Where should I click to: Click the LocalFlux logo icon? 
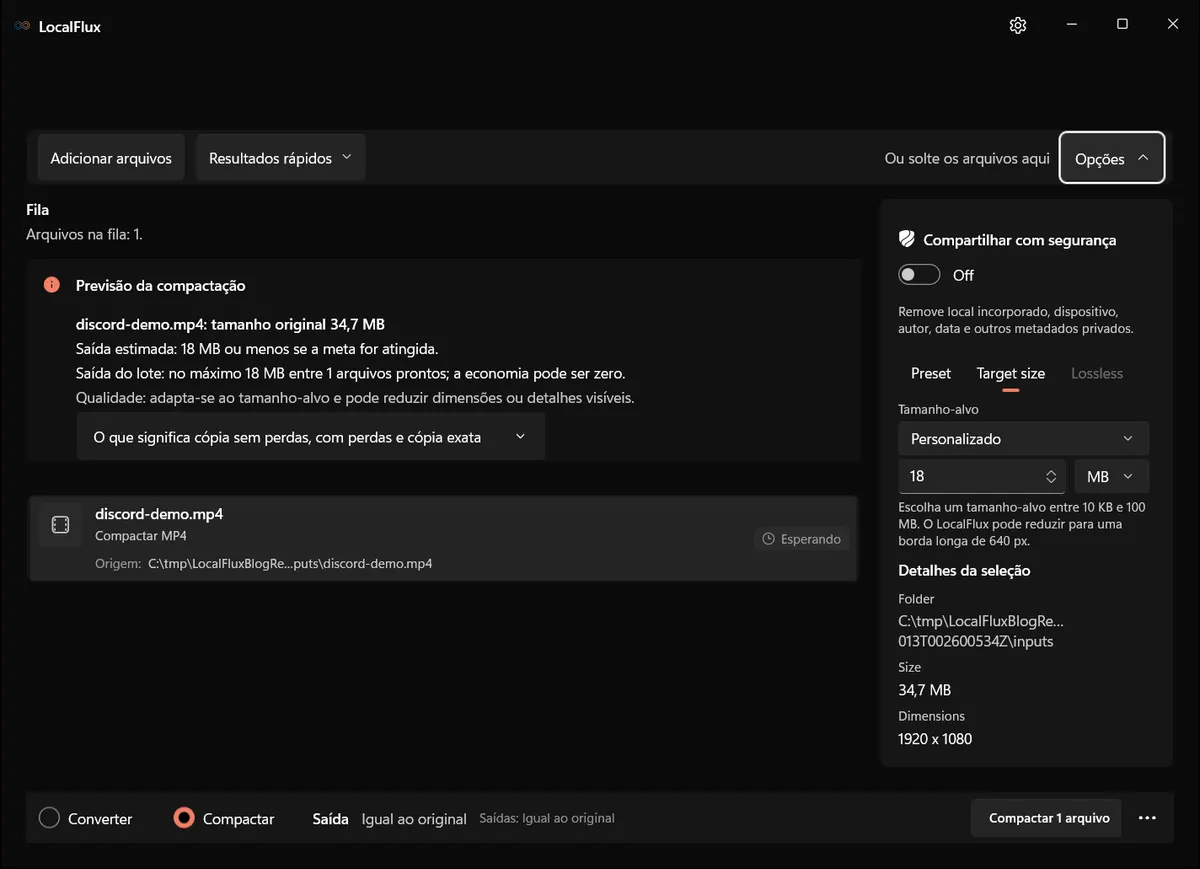22,27
